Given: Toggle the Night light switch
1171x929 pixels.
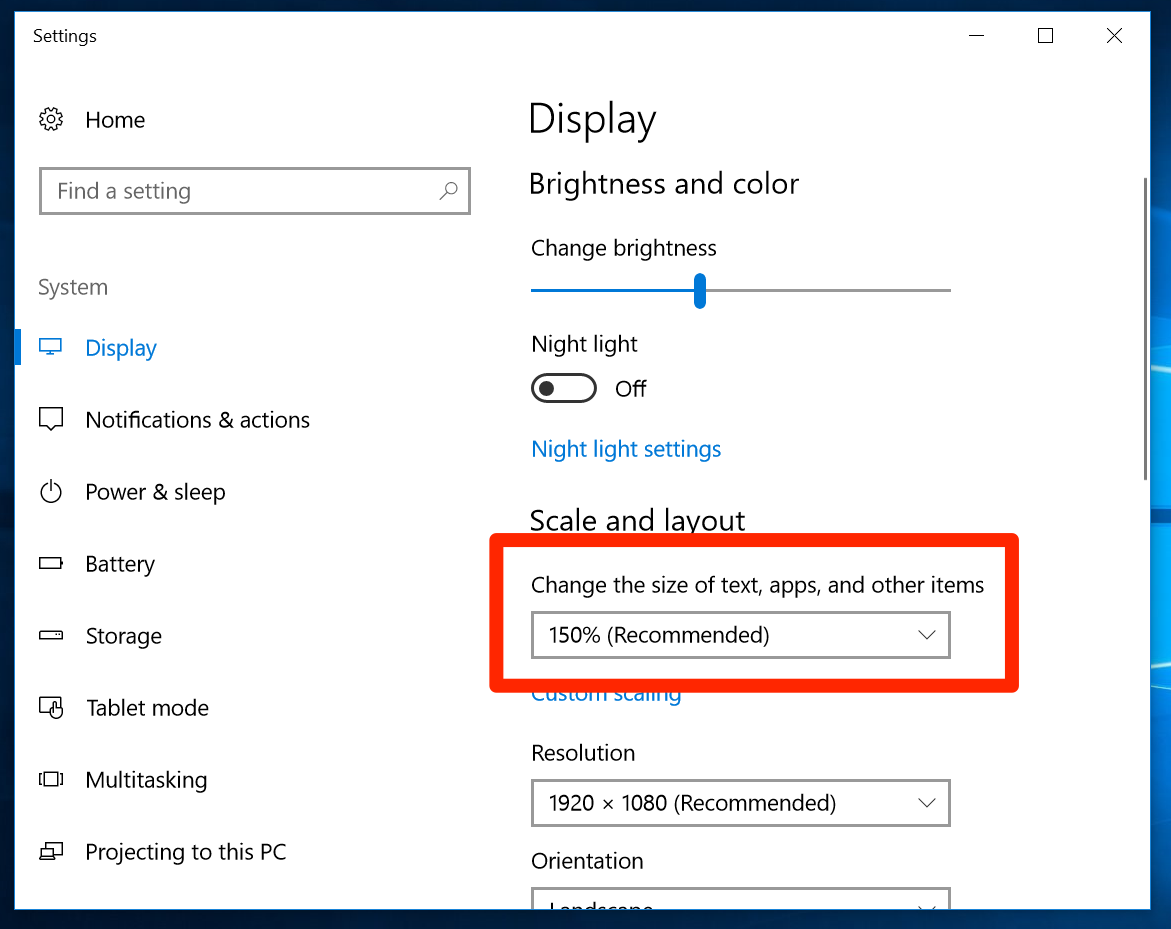Looking at the screenshot, I should click(564, 388).
